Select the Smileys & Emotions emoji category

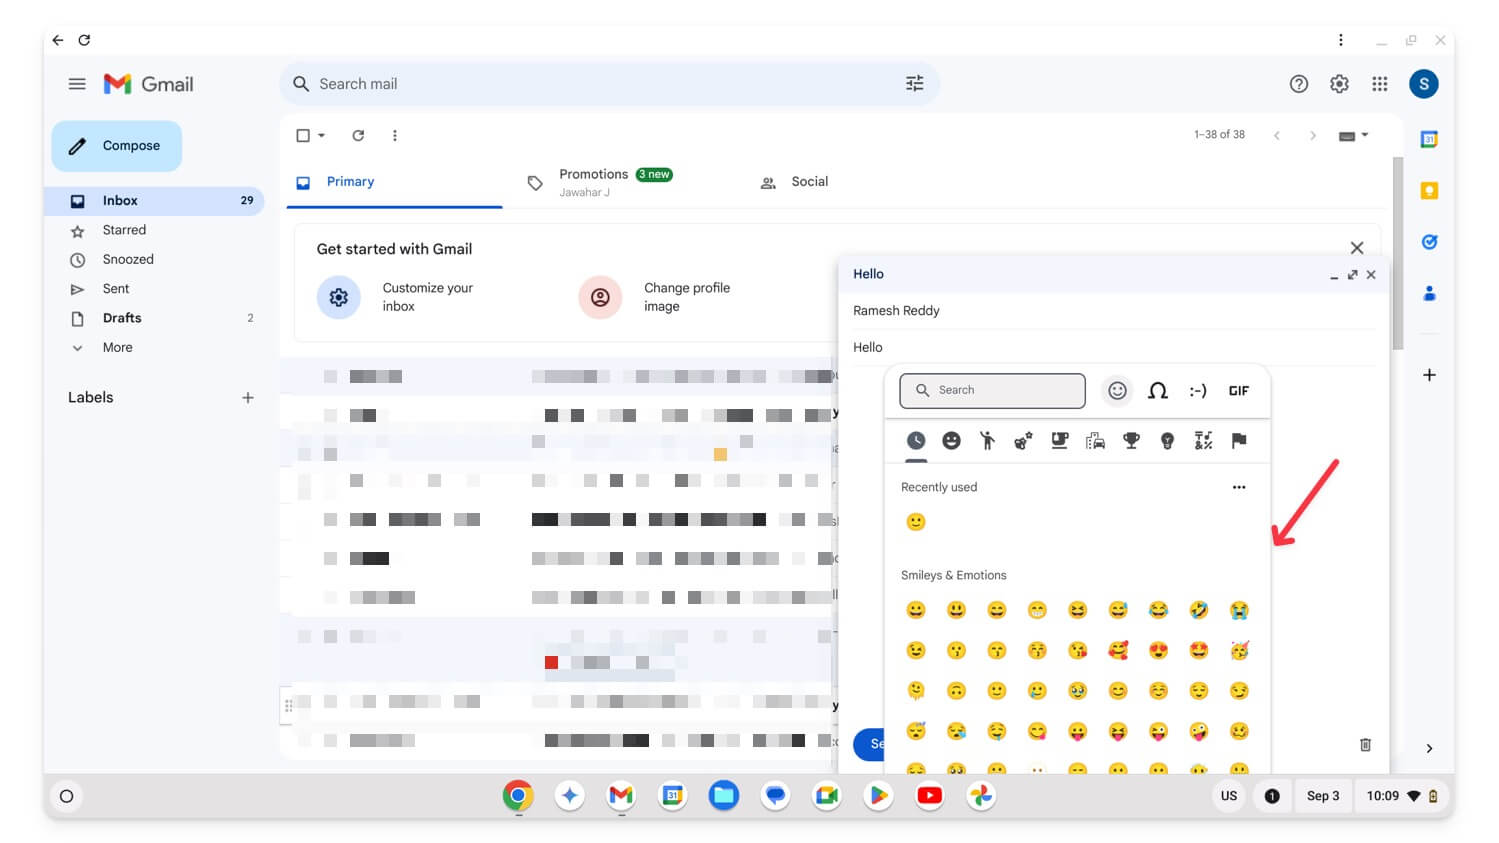pyautogui.click(x=951, y=440)
